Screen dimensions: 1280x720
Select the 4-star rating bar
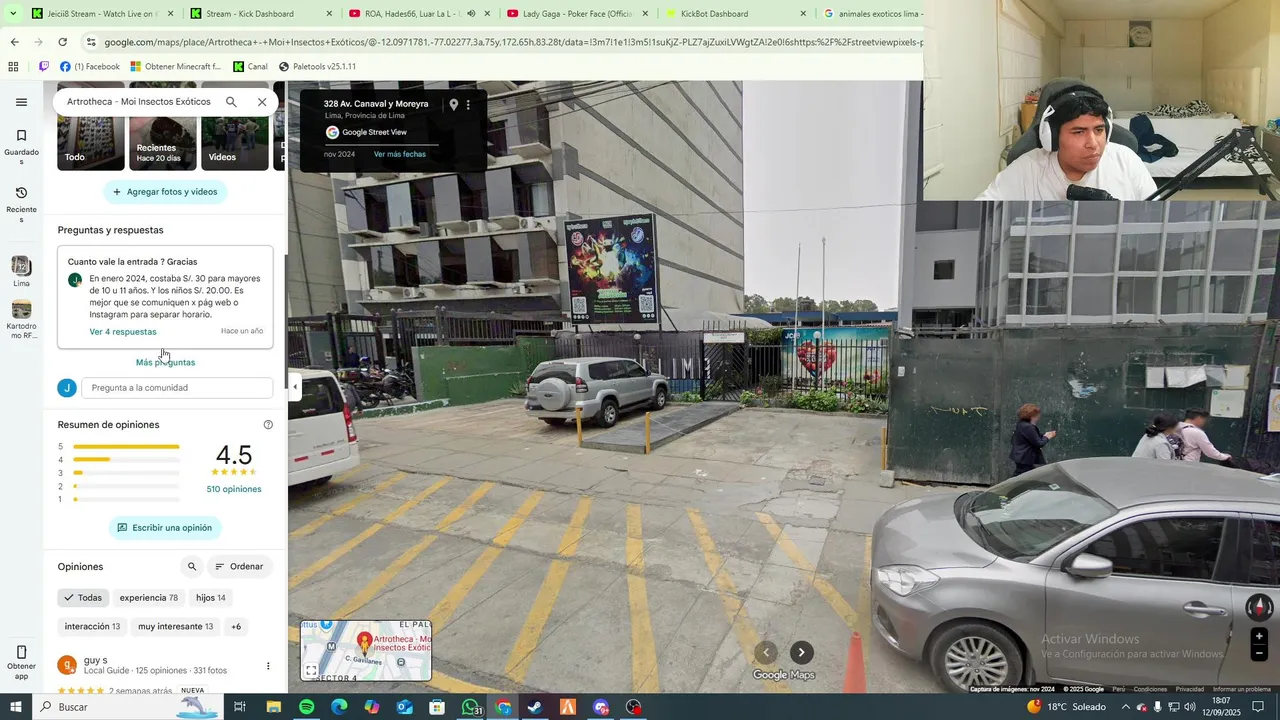[126, 460]
